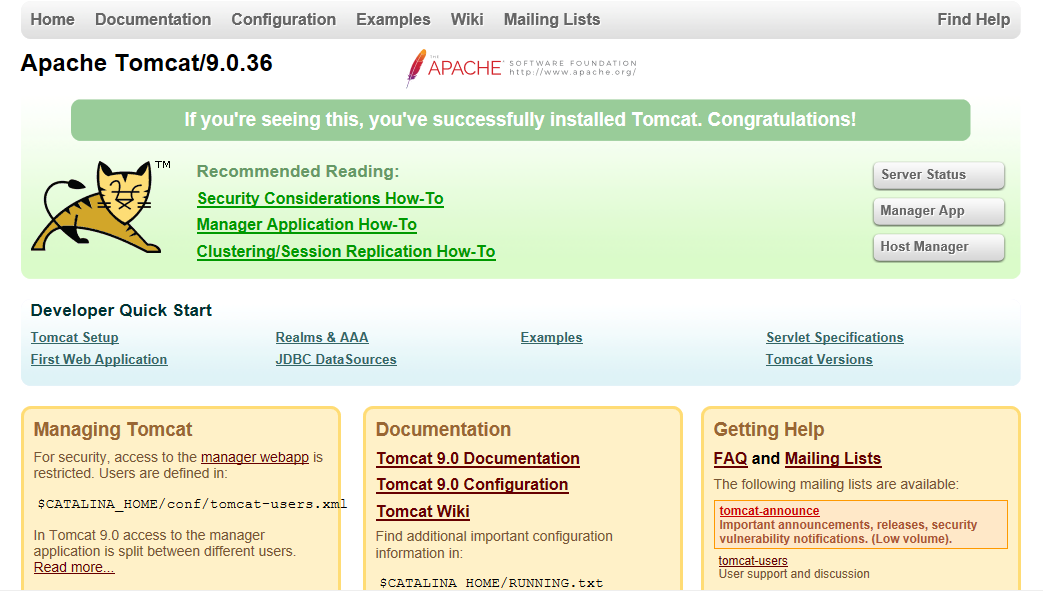Image resolution: width=1043 pixels, height=597 pixels.
Task: Open the Servlet Specifications link
Action: (x=835, y=337)
